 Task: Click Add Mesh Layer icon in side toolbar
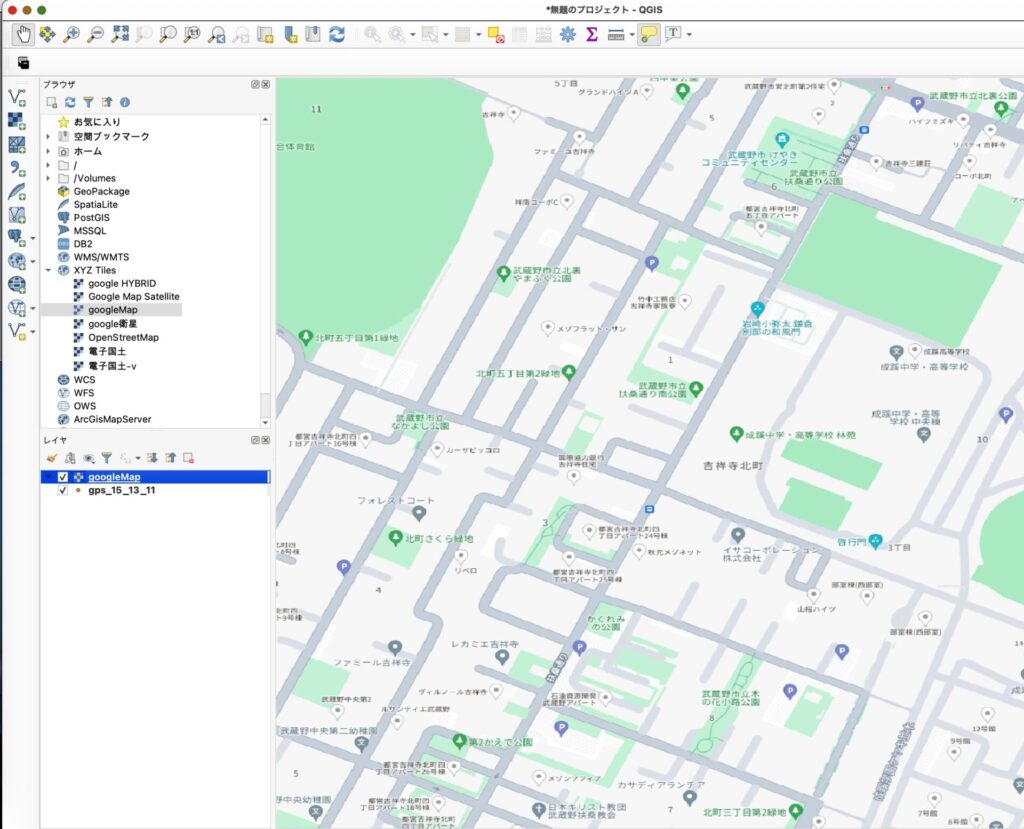pos(17,144)
